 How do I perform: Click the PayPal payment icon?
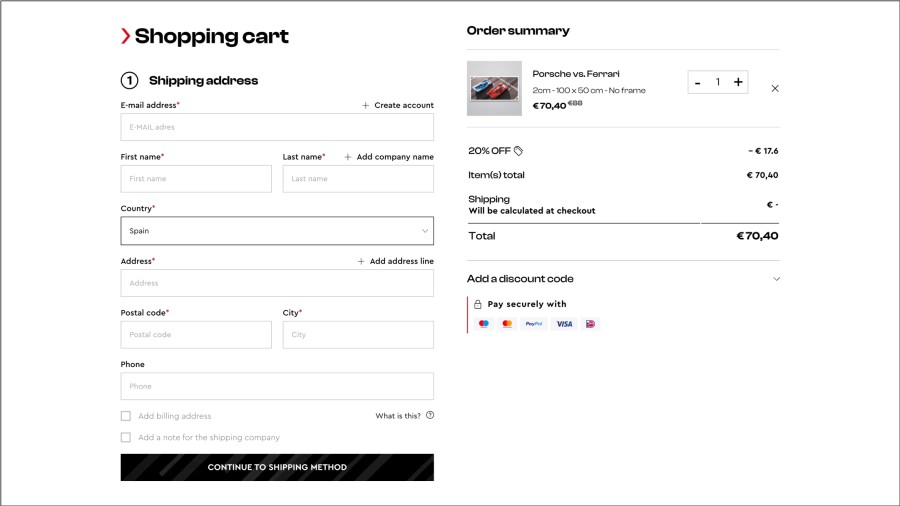click(533, 324)
